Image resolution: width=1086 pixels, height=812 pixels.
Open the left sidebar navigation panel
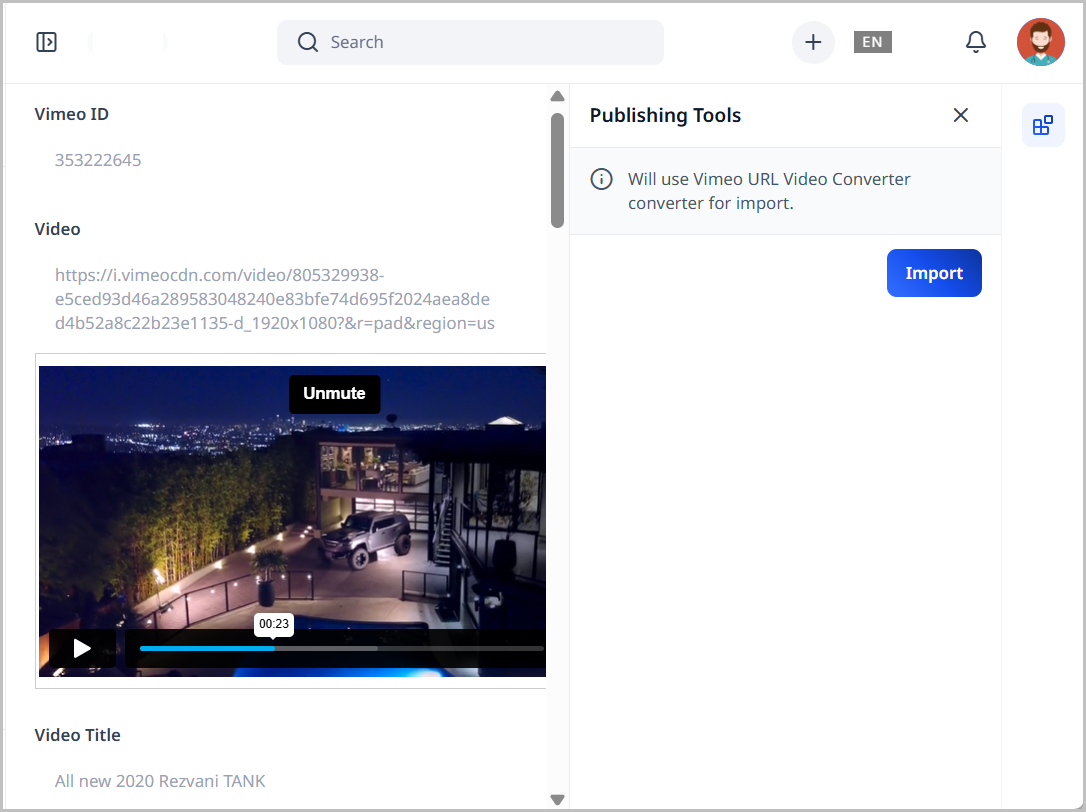(46, 42)
